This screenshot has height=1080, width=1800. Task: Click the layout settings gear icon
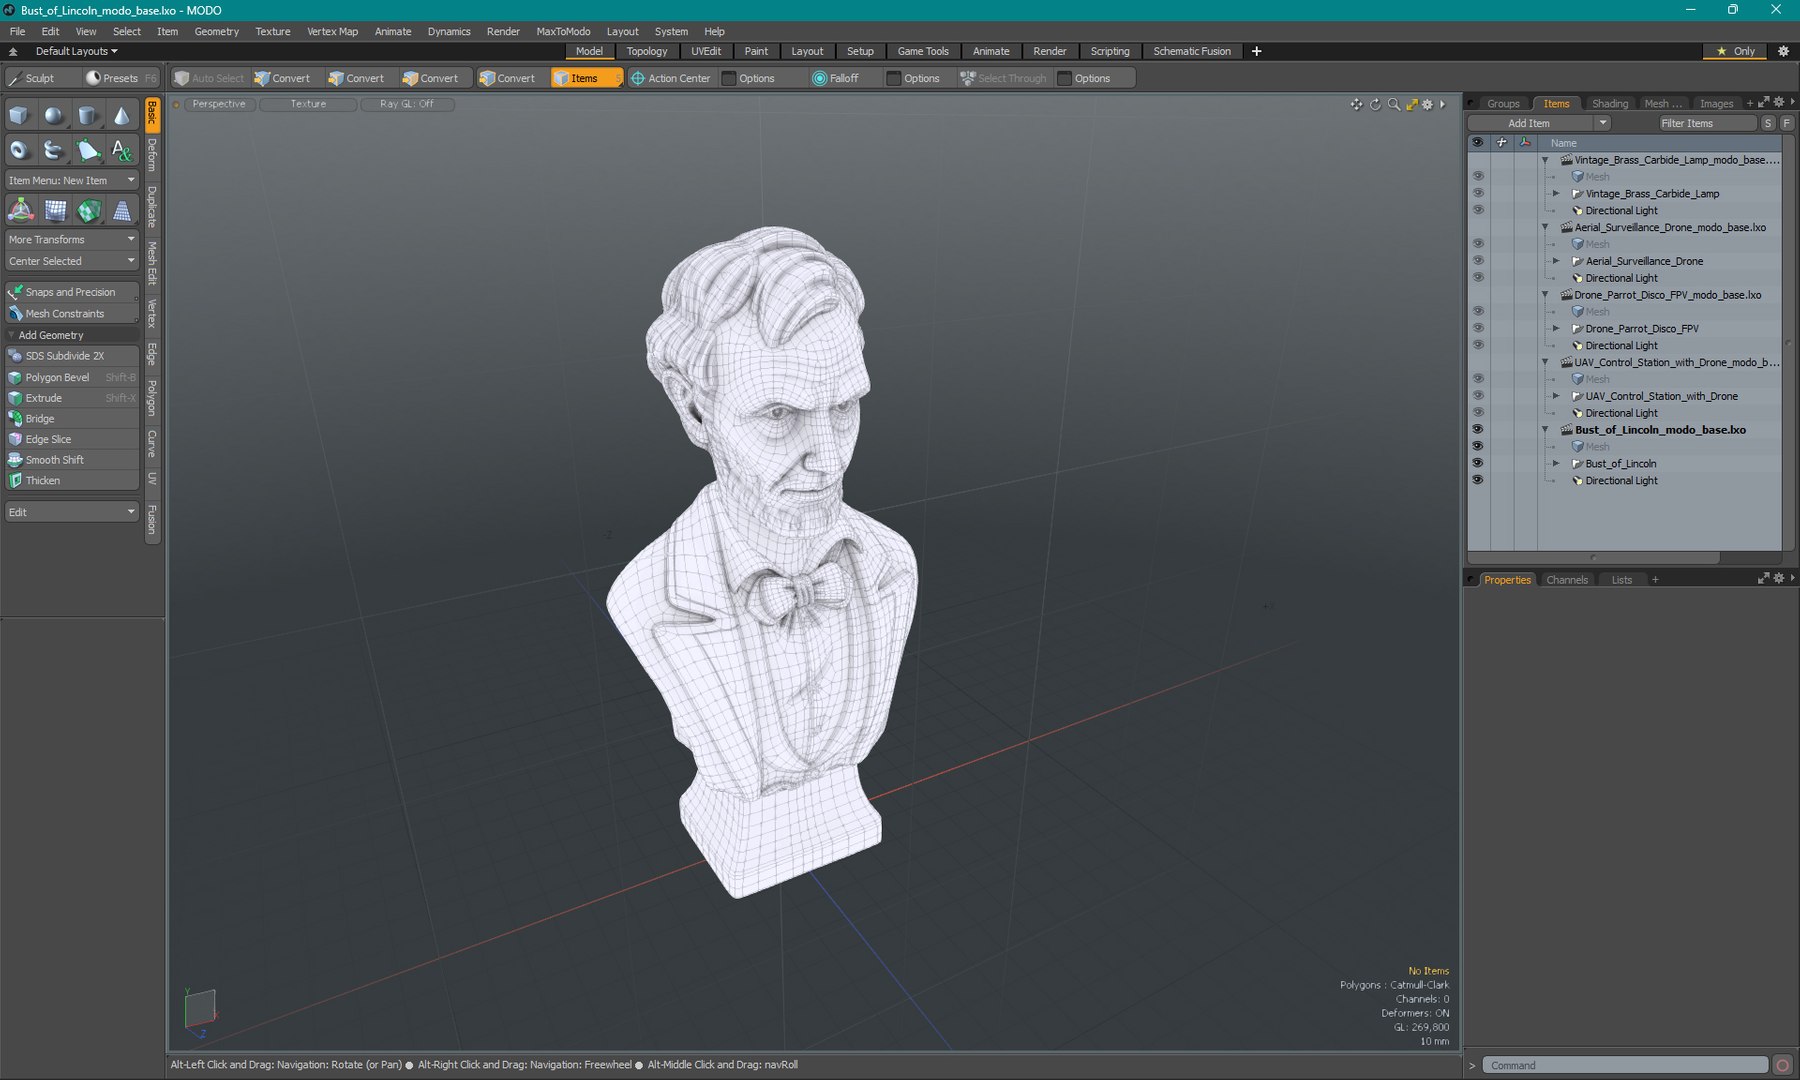pos(1783,51)
